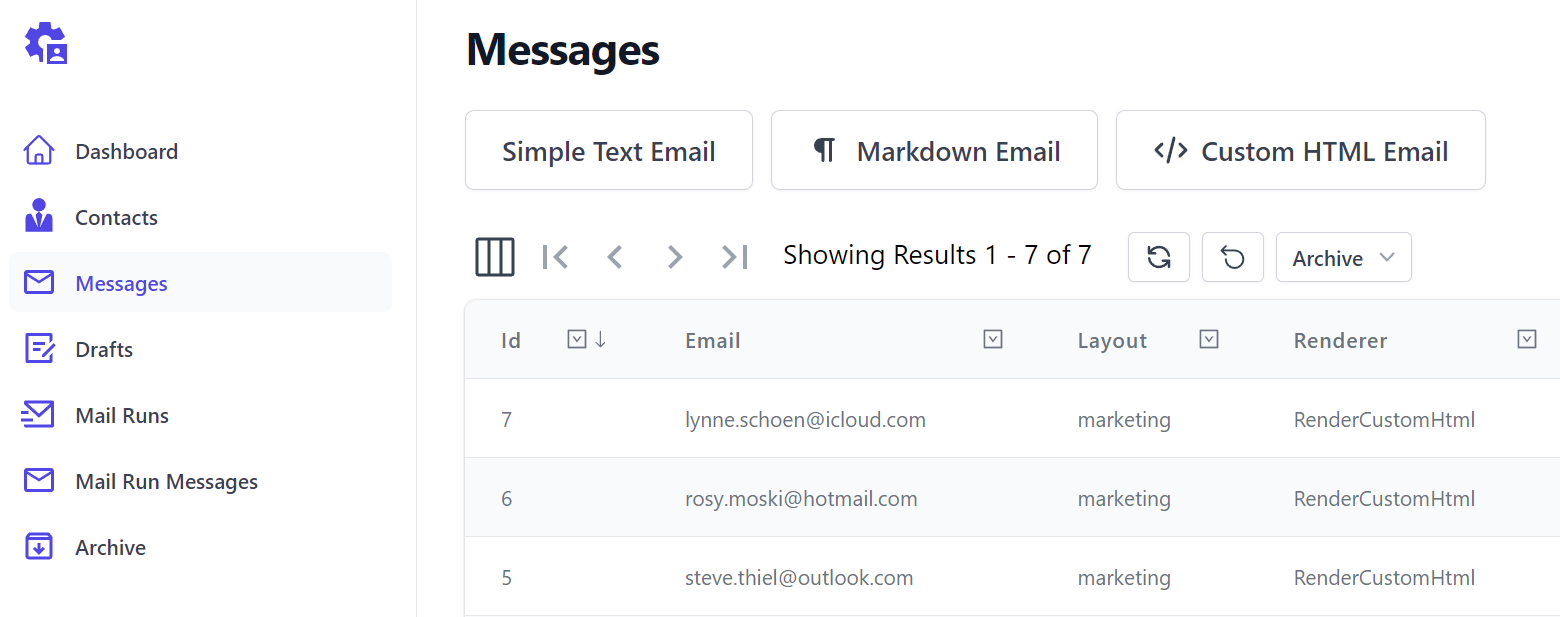The image size is (1560, 617).
Task: Click the gear logo icon at top left
Action: click(46, 44)
